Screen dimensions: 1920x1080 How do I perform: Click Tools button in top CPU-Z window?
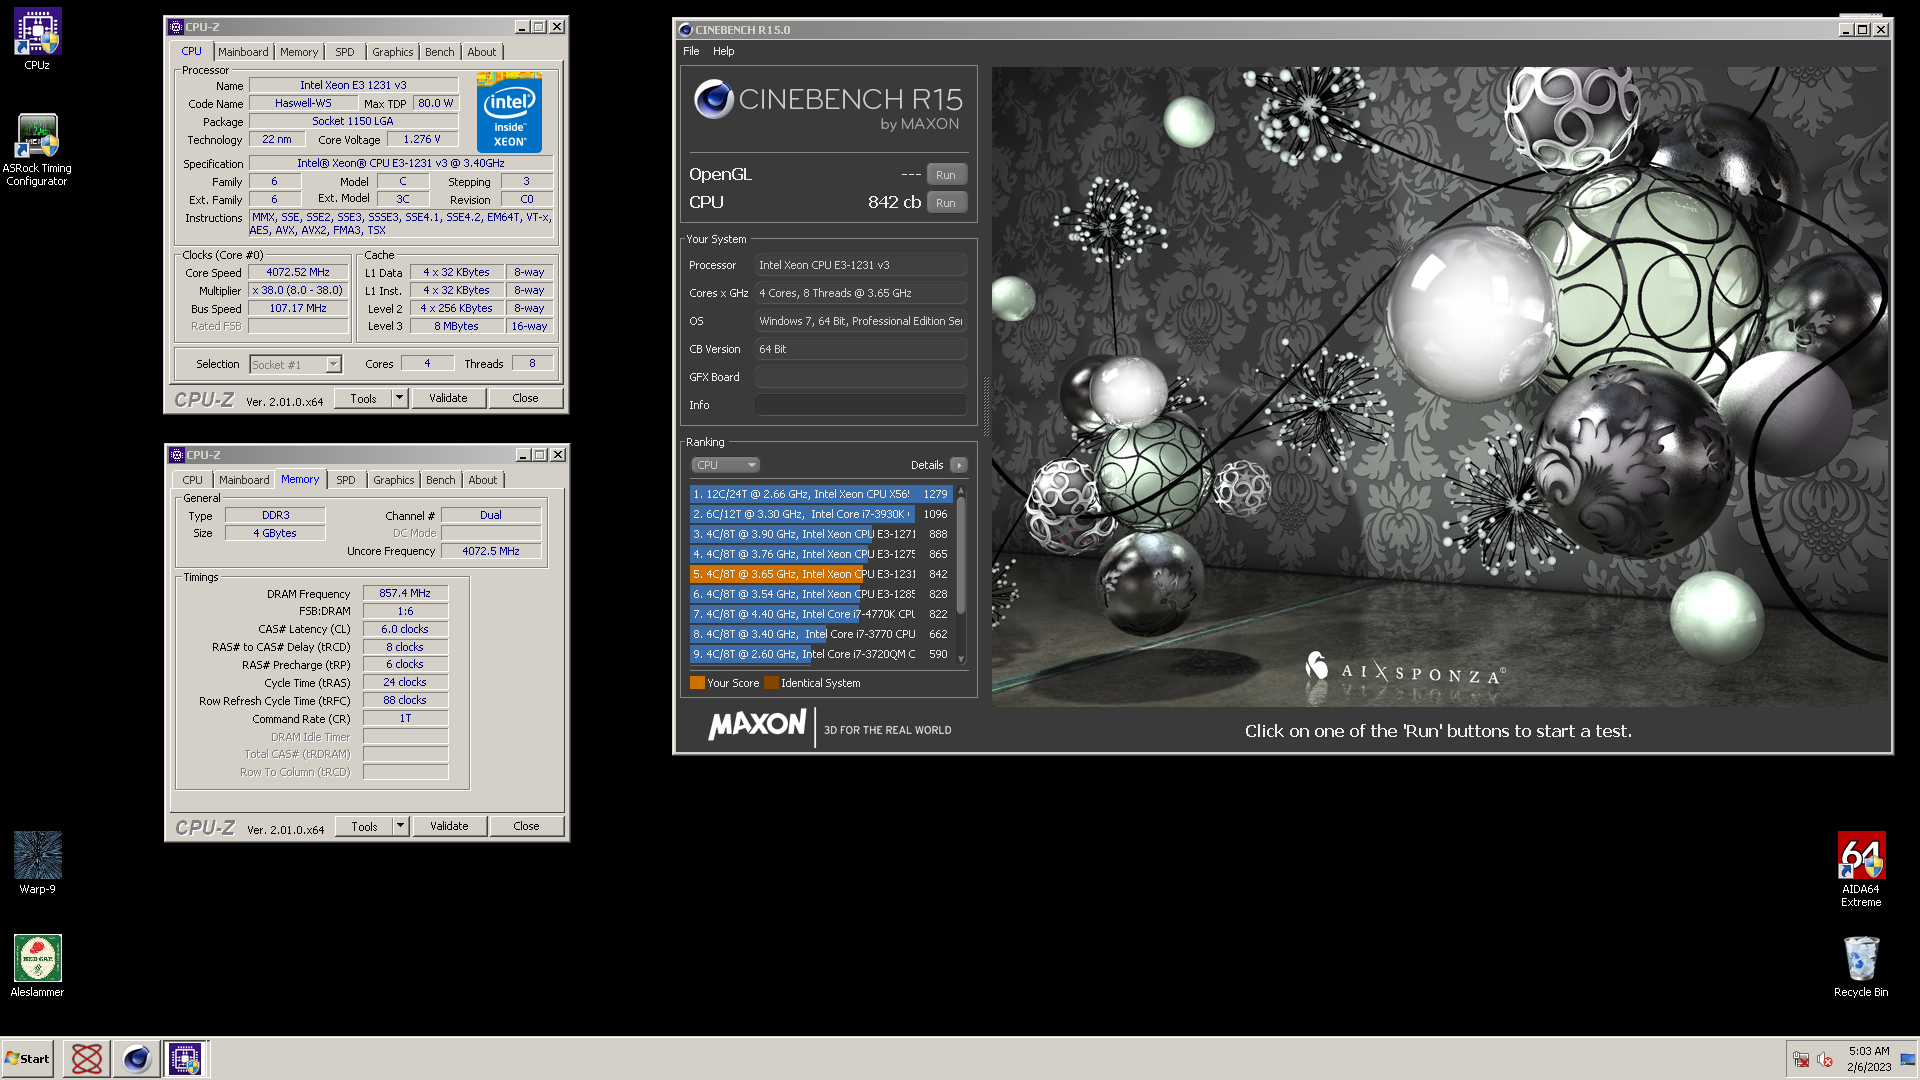(x=363, y=398)
